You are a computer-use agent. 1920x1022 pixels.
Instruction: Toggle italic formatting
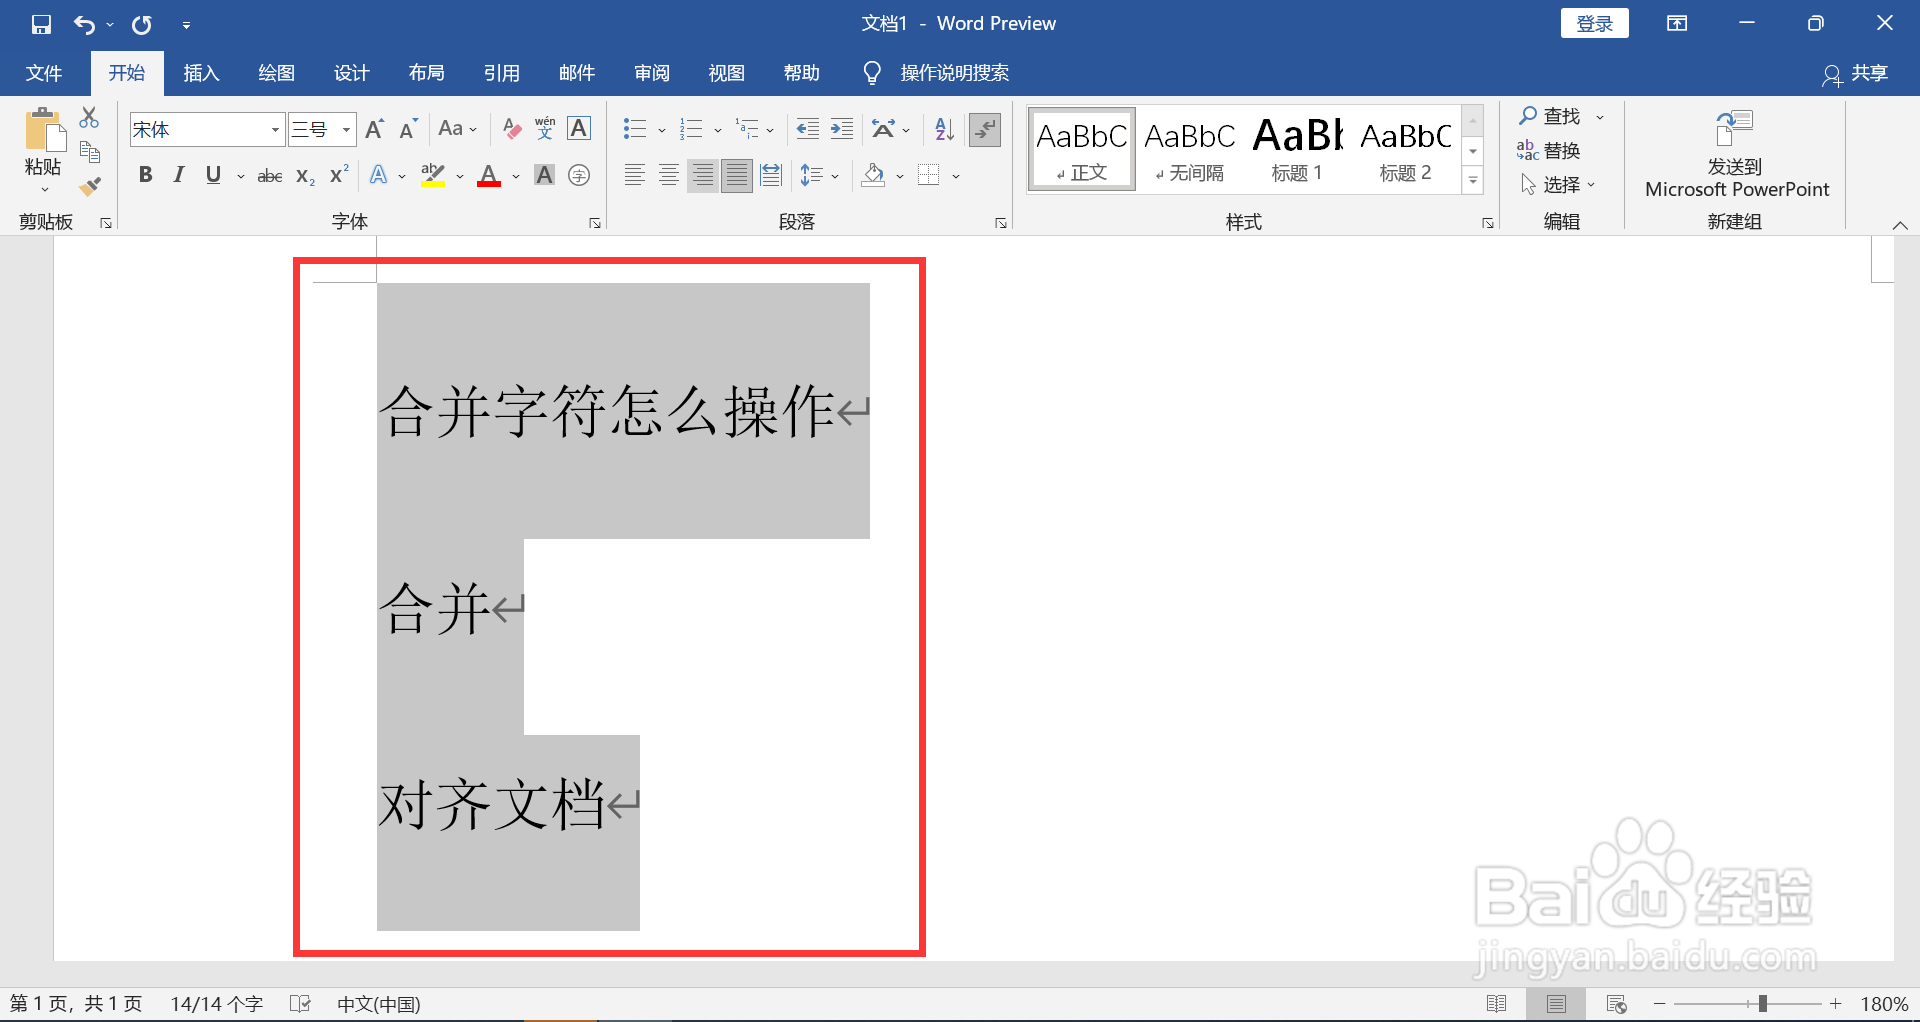pyautogui.click(x=178, y=175)
